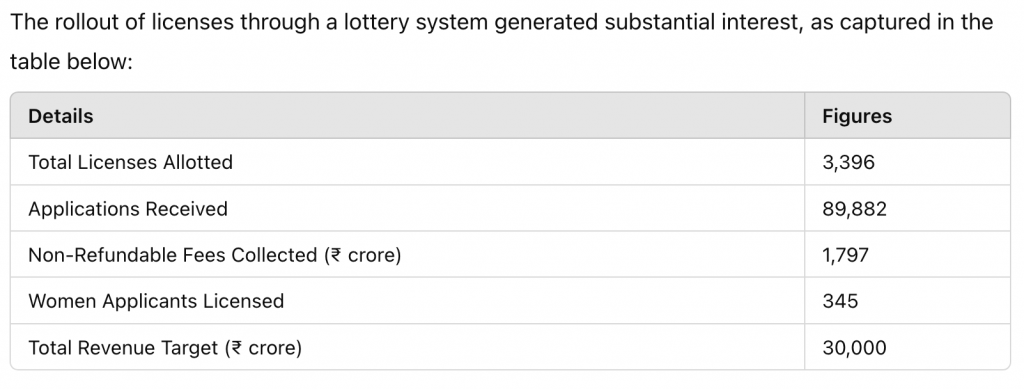Image resolution: width=1024 pixels, height=389 pixels.
Task: Select the 3,396 figure cell
Action: point(907,162)
